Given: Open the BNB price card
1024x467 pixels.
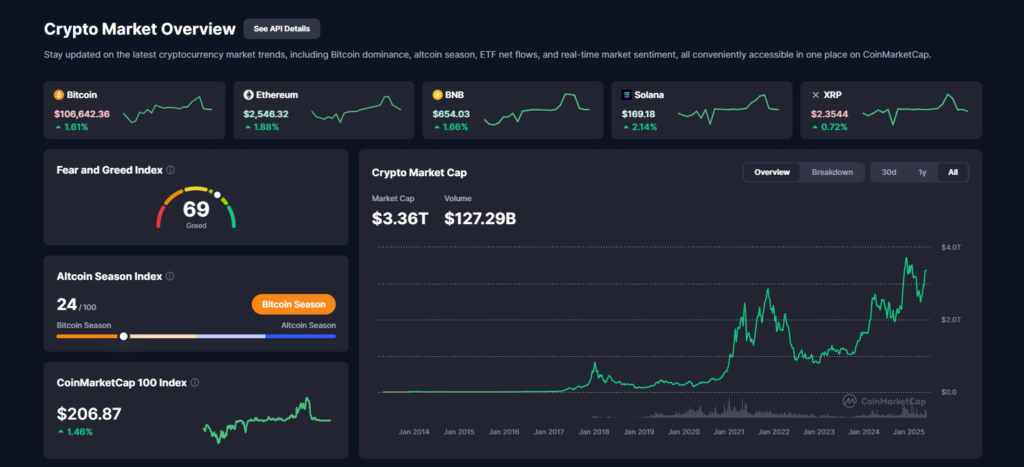Looking at the screenshot, I should click(x=513, y=110).
